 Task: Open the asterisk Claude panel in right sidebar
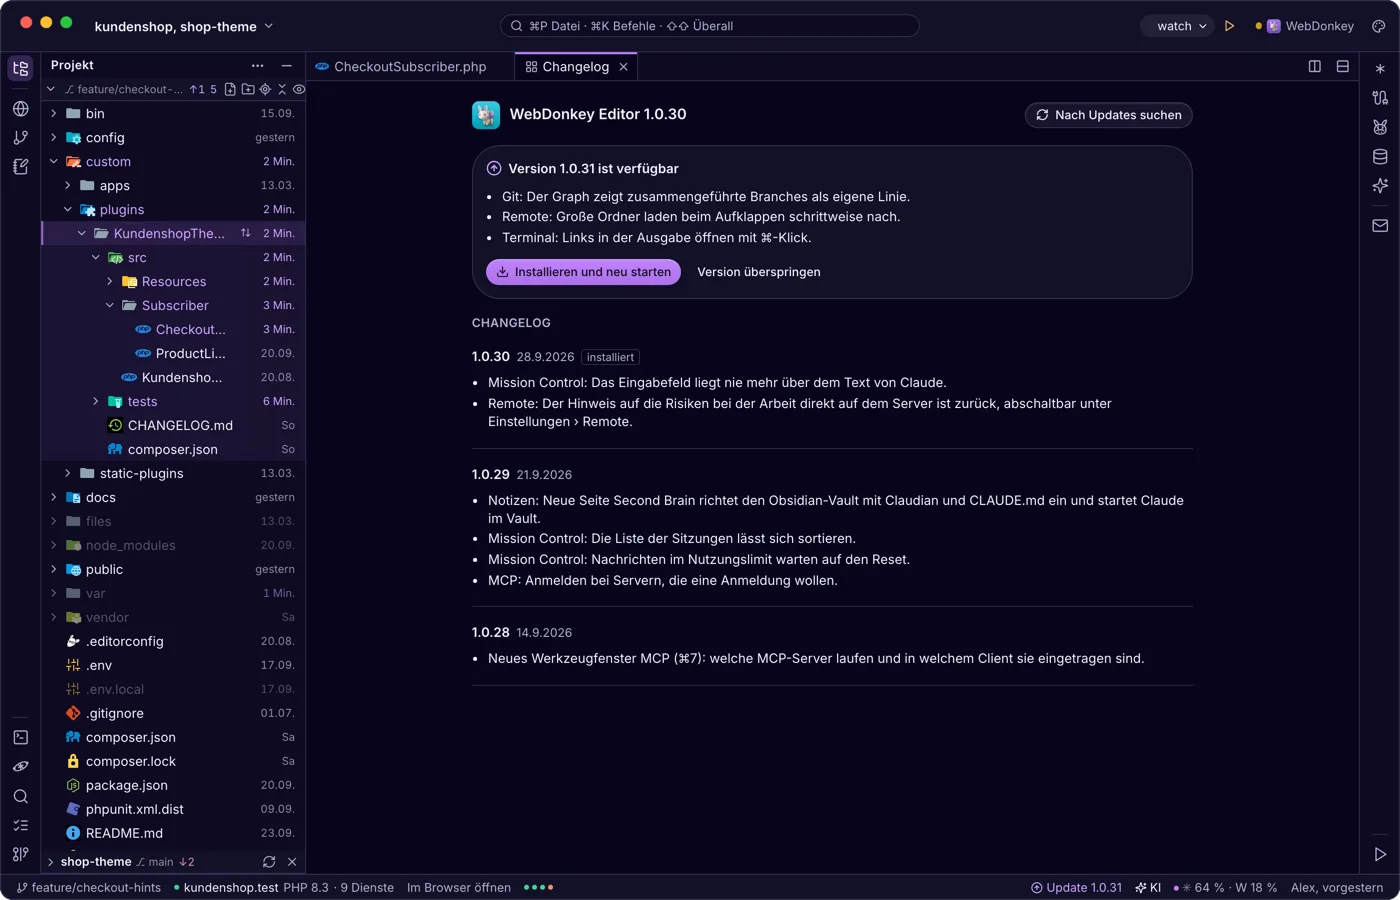1380,69
